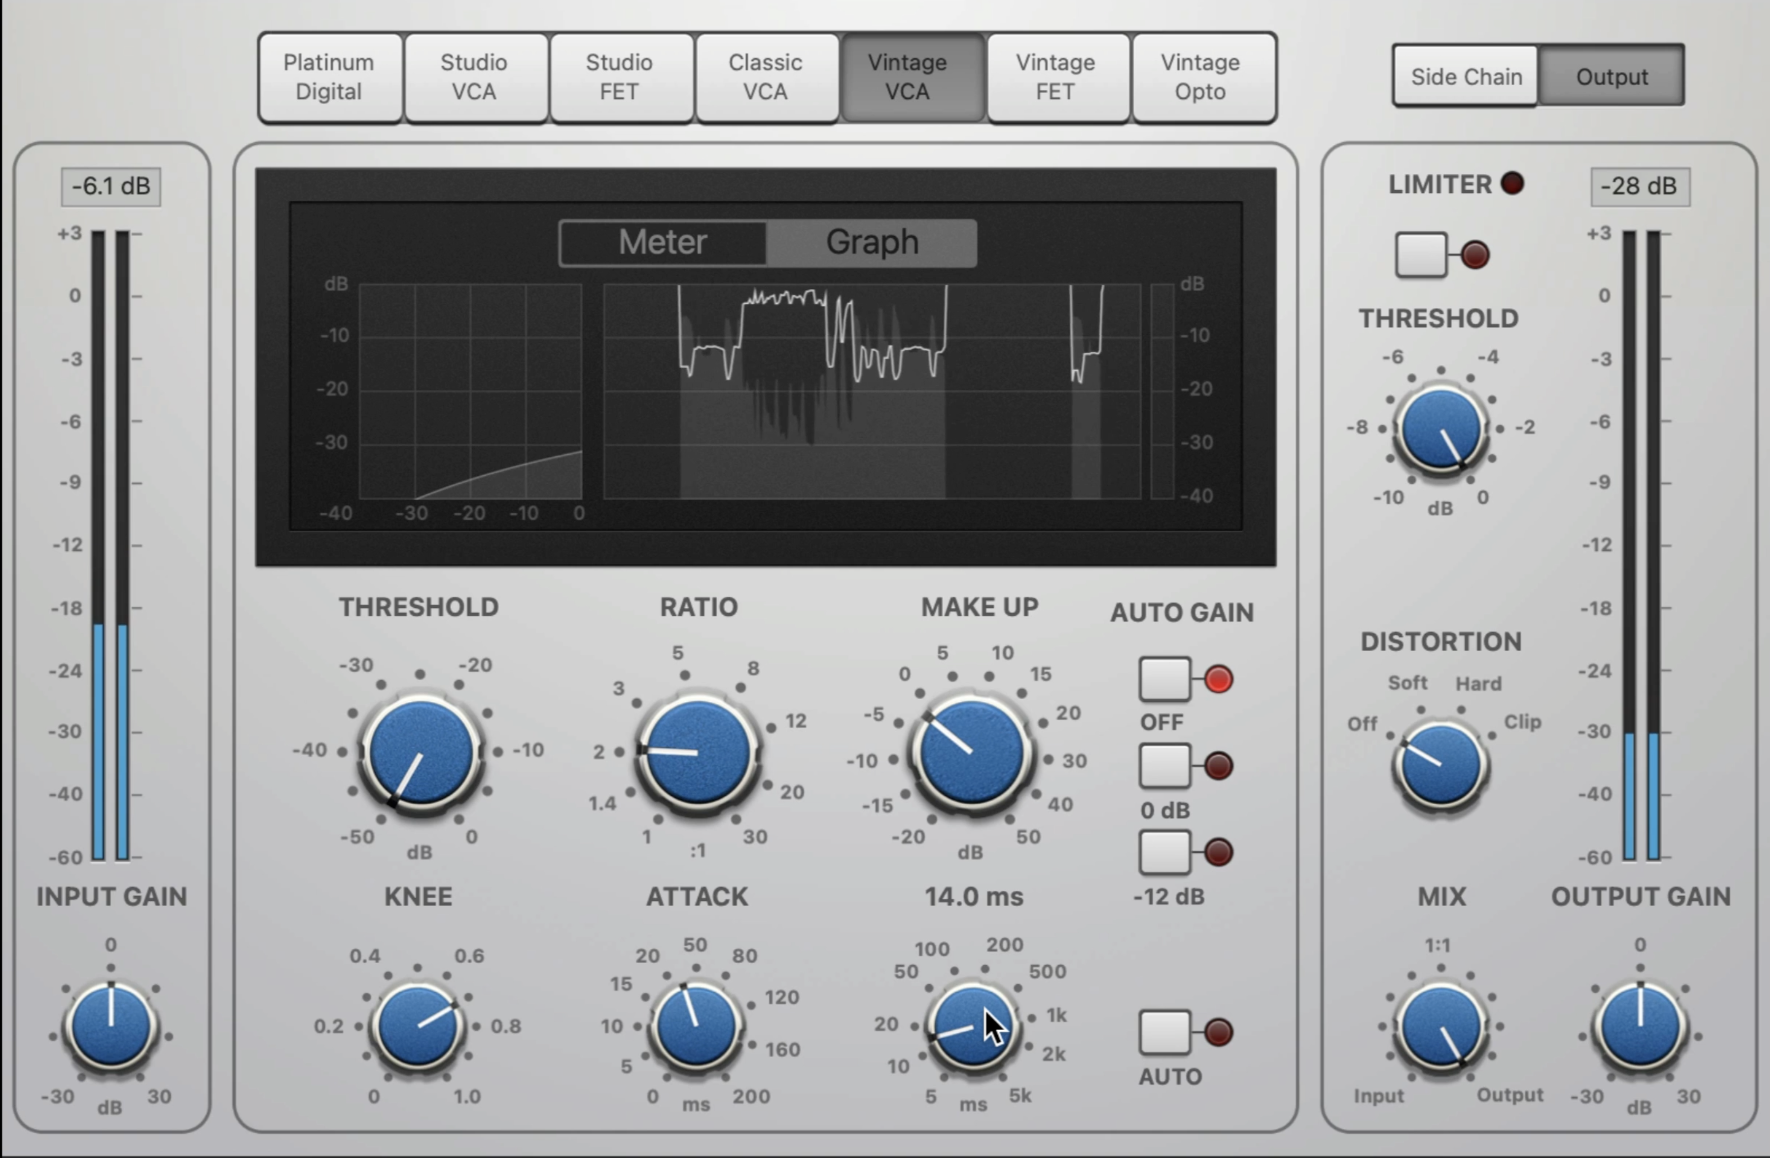
Task: Select the Classic VCA model tab
Action: [766, 77]
